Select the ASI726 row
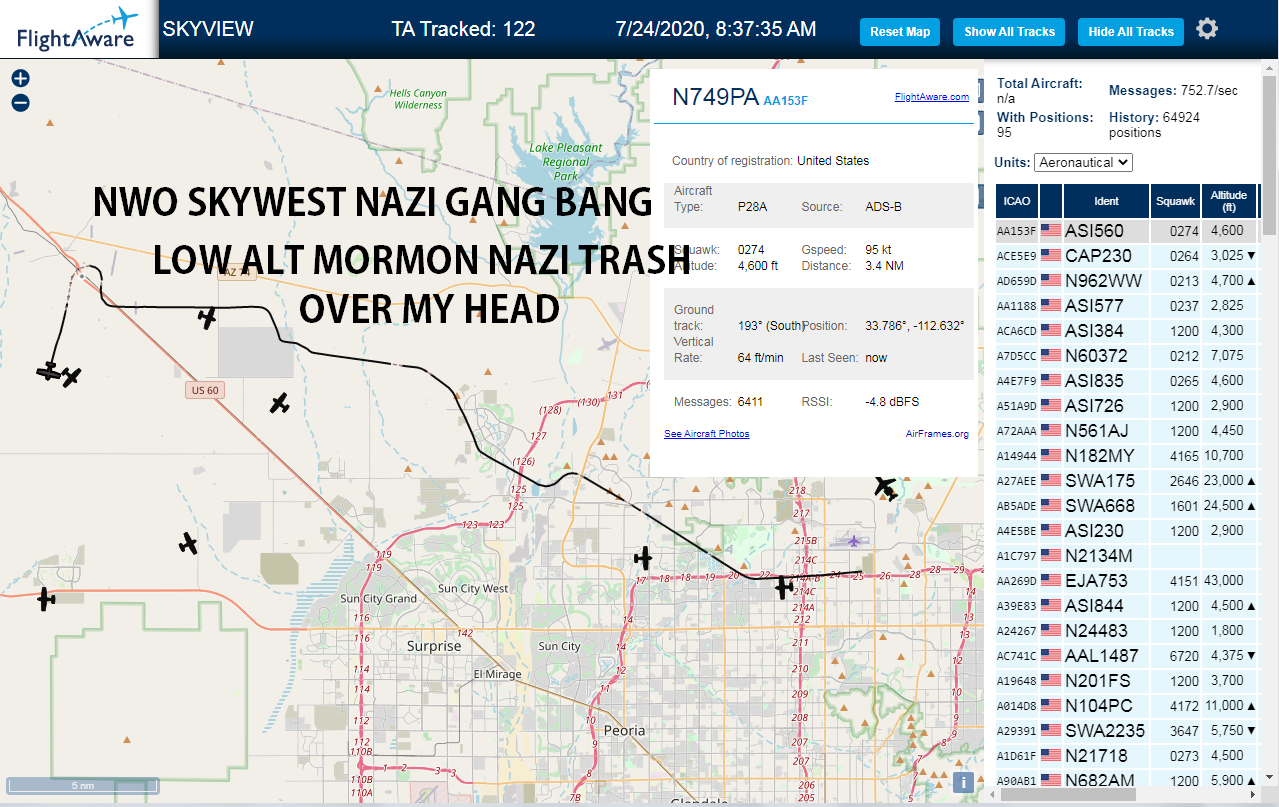The width and height of the screenshot is (1279, 807). coord(1127,406)
